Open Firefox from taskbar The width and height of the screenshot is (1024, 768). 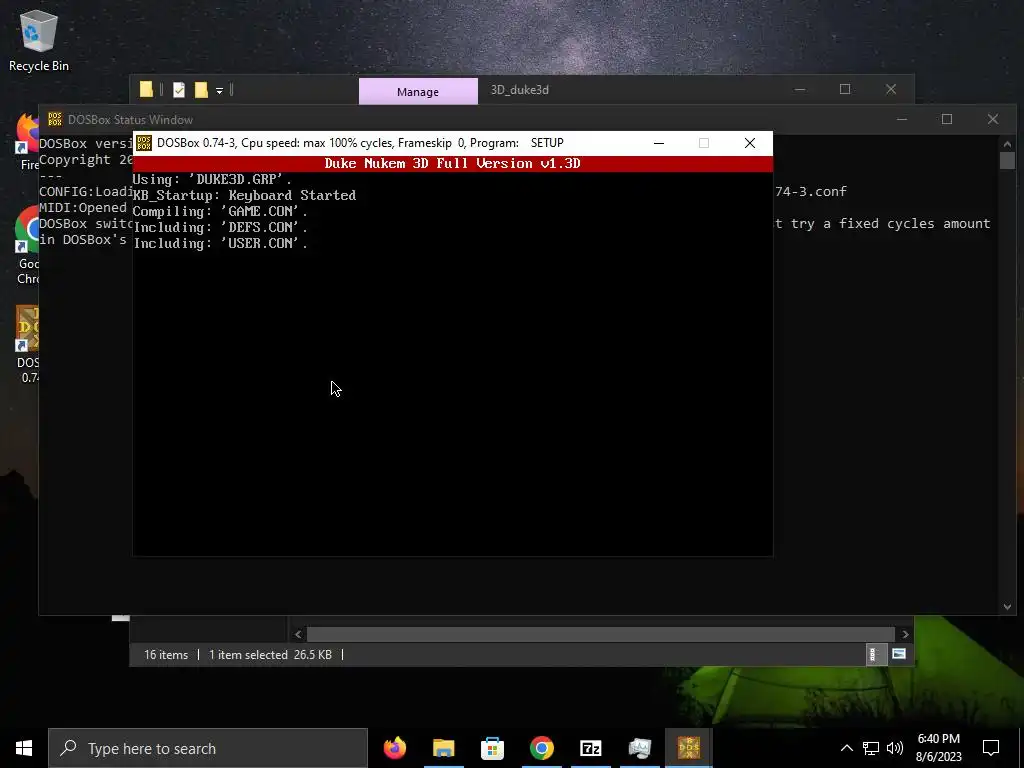point(394,748)
